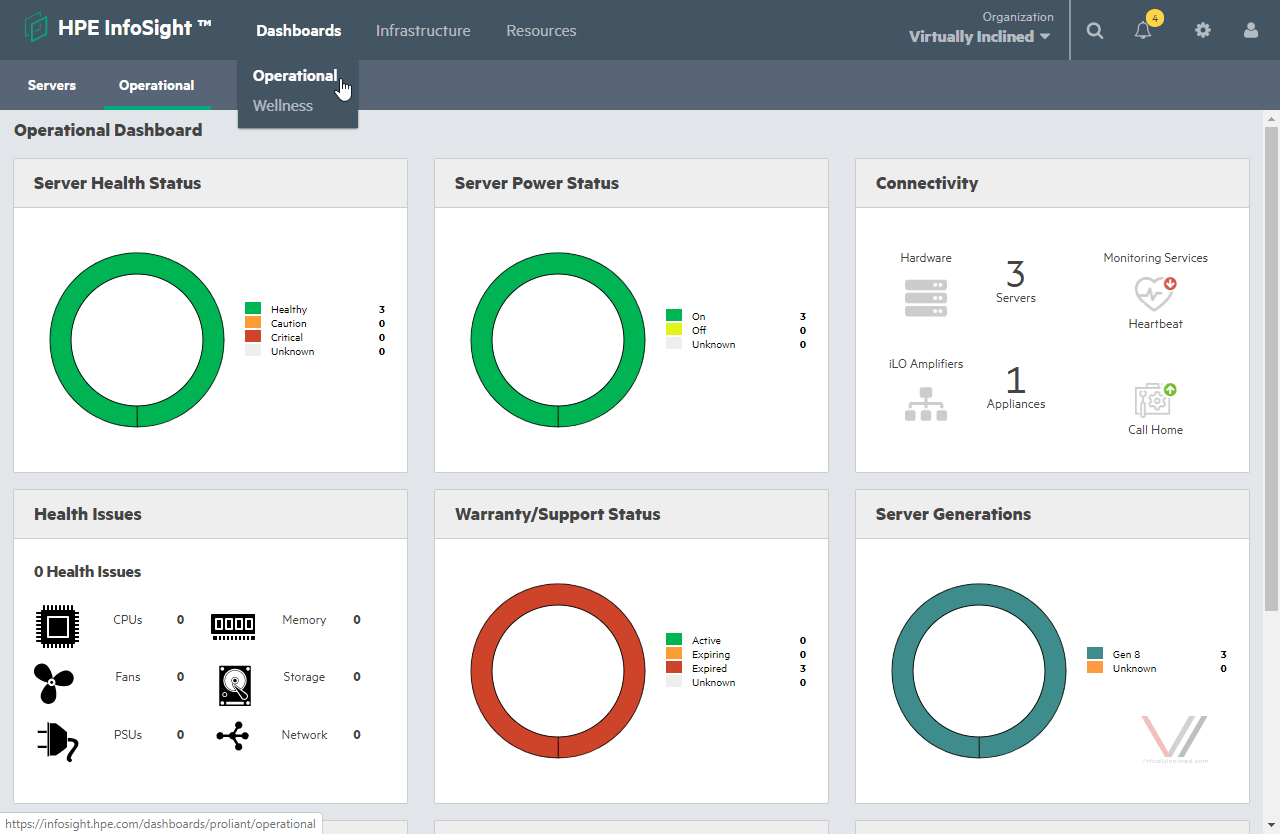
Task: Click the 0 Health Issues text
Action: pyautogui.click(x=87, y=572)
